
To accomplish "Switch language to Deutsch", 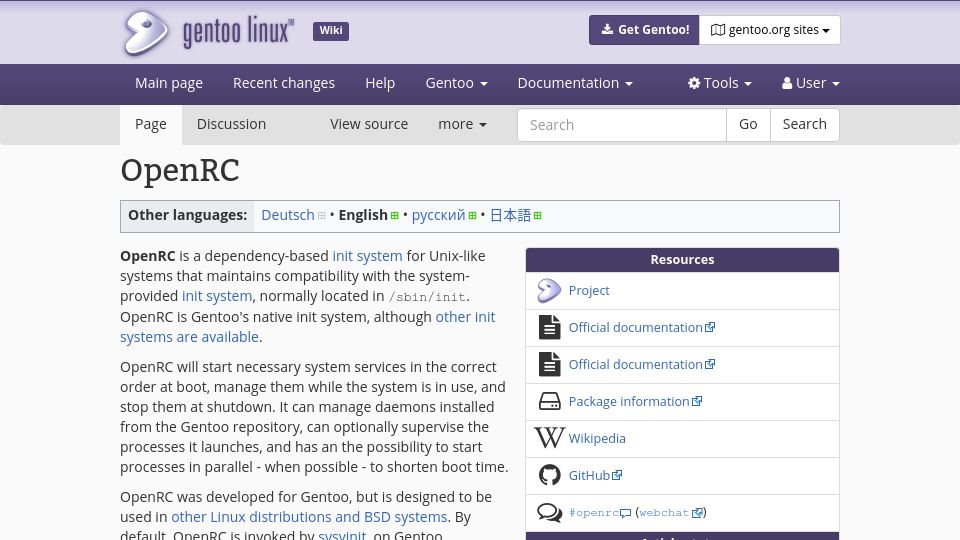I will point(288,216).
